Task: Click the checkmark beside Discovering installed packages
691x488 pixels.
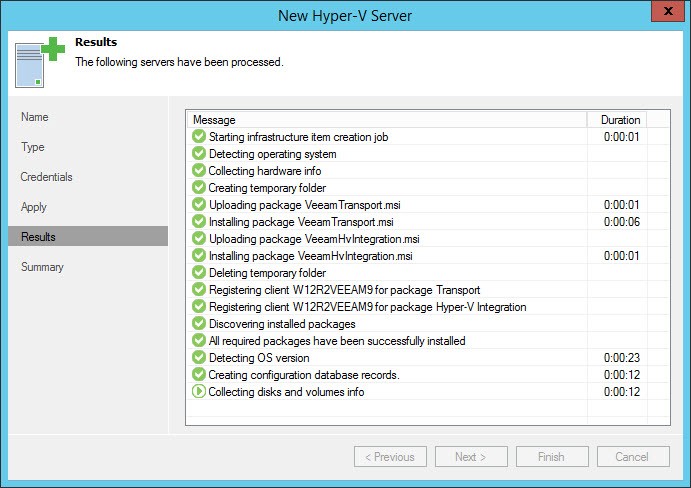Action: click(x=199, y=323)
